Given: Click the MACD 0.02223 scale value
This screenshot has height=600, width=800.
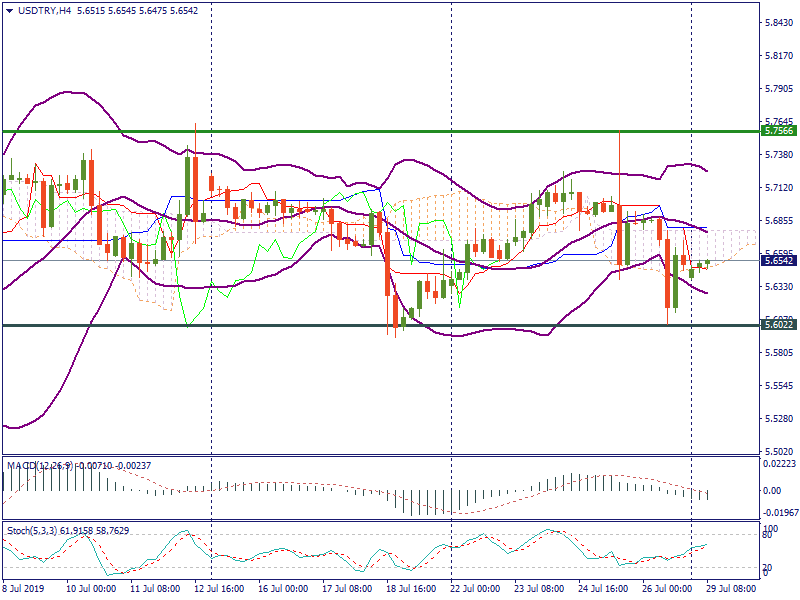Looking at the screenshot, I should 778,463.
